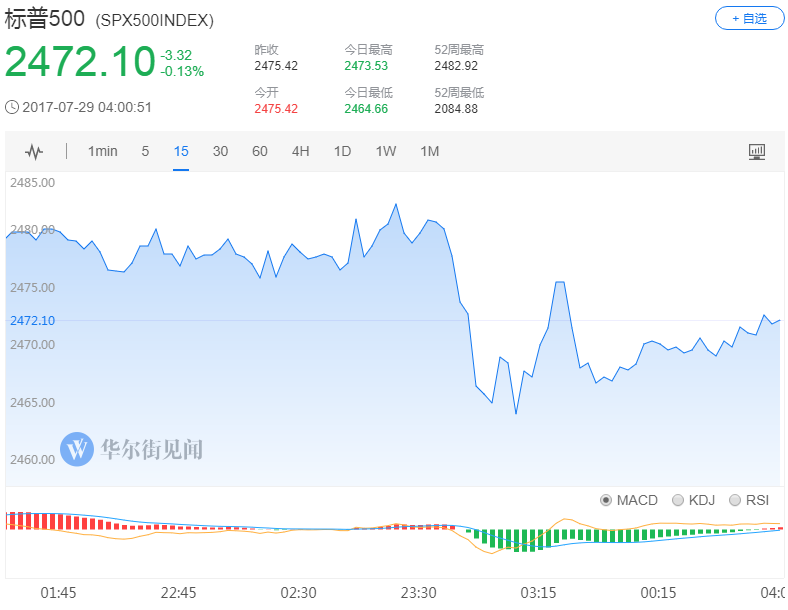Viewport: 788px width, 610px height.
Task: Click today's high value 2473.53
Action: pos(366,66)
